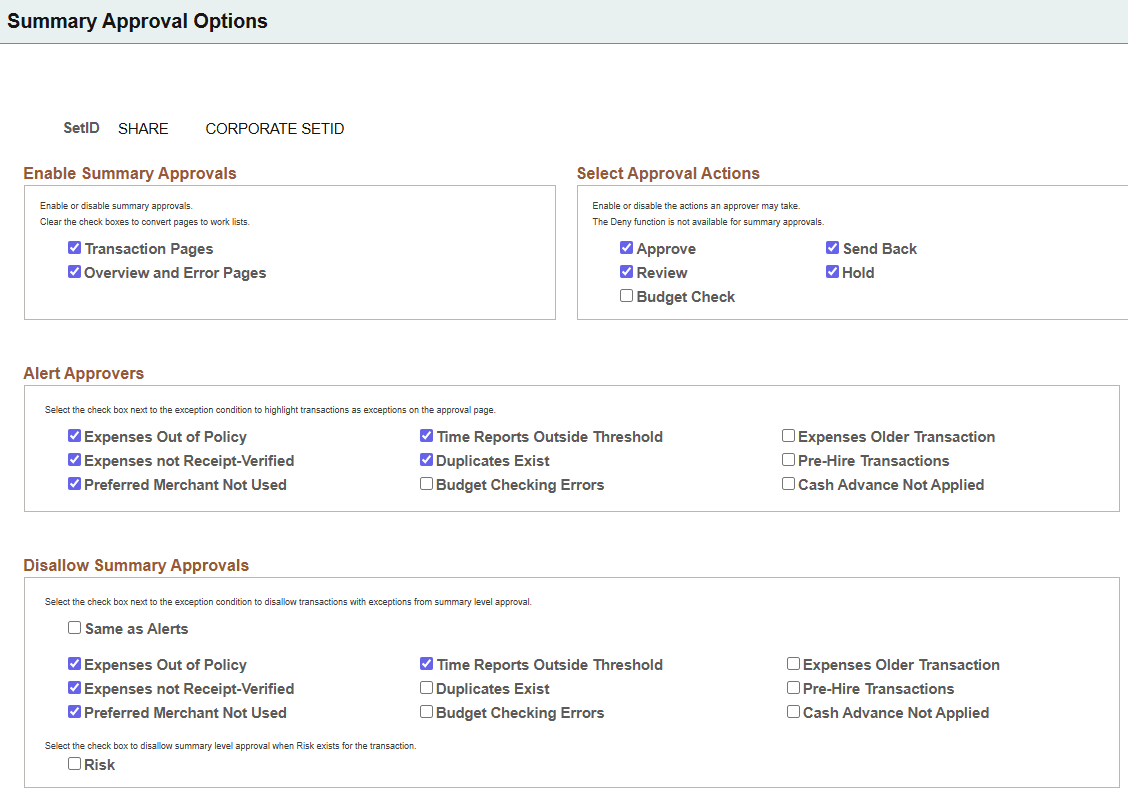Enable Duplicates Exist under Disallow Summary Approvals

(426, 688)
